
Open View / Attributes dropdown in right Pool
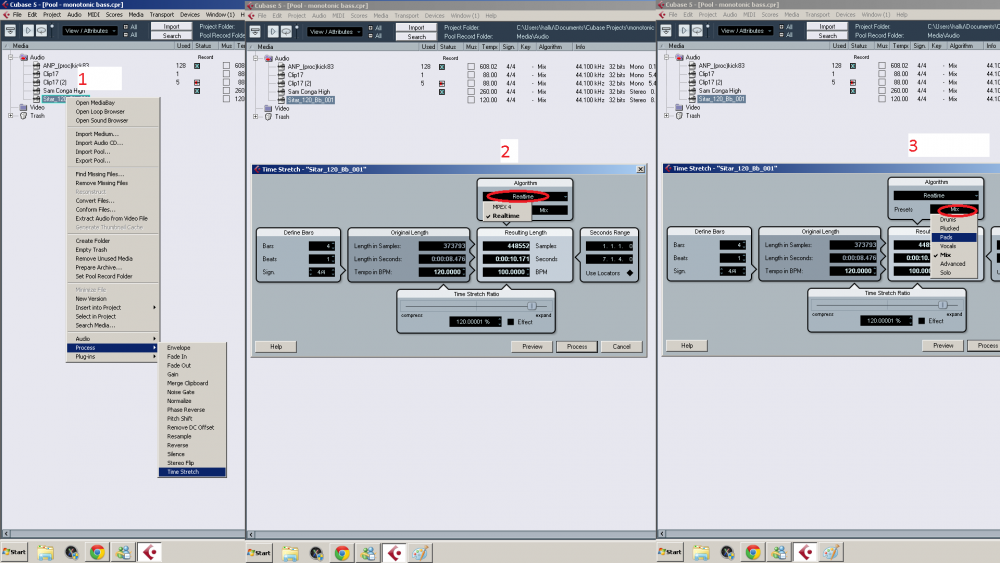(746, 31)
